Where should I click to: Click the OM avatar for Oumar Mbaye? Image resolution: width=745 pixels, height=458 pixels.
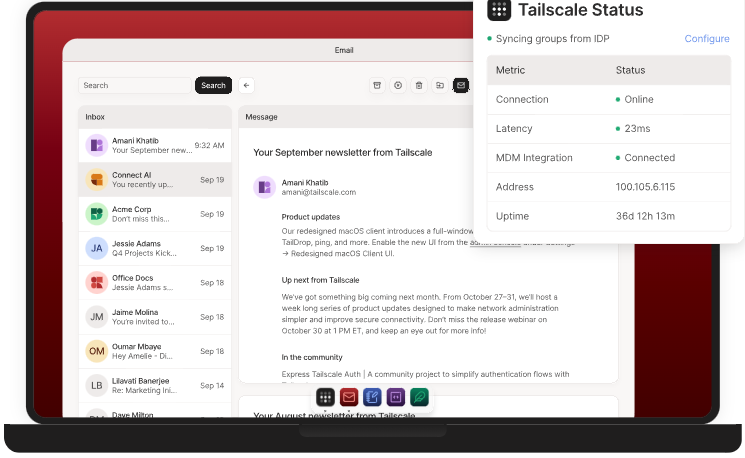pyautogui.click(x=96, y=351)
